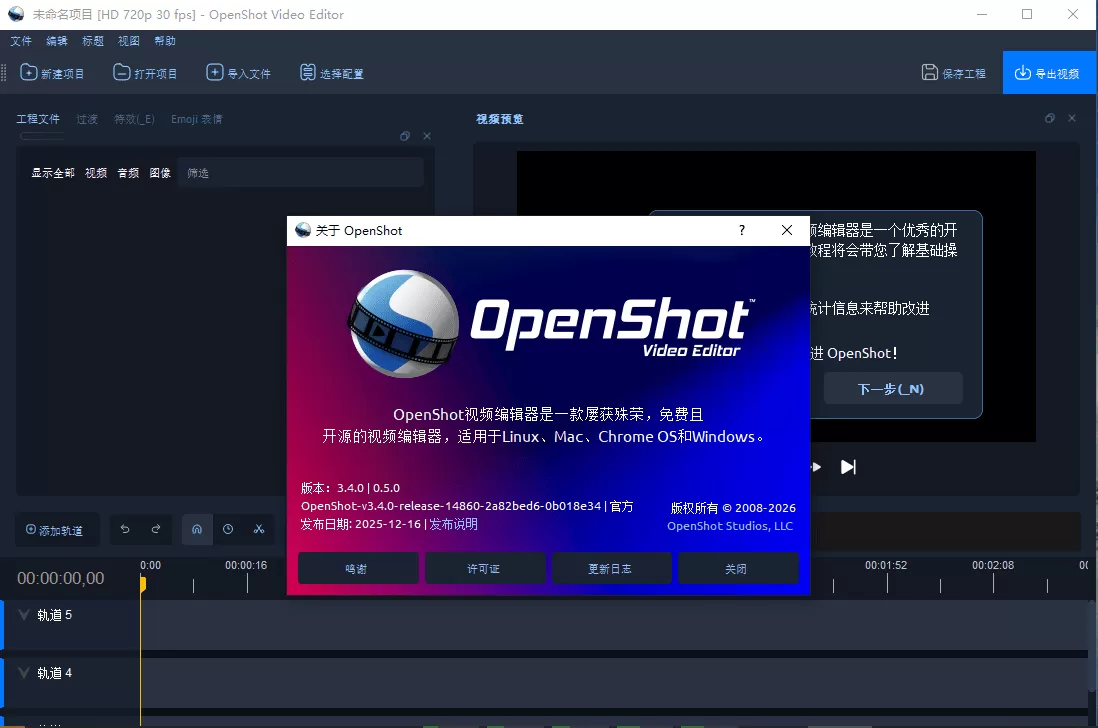Switch to the 过渡 transitions tab
The height and width of the screenshot is (728, 1098).
click(x=88, y=119)
